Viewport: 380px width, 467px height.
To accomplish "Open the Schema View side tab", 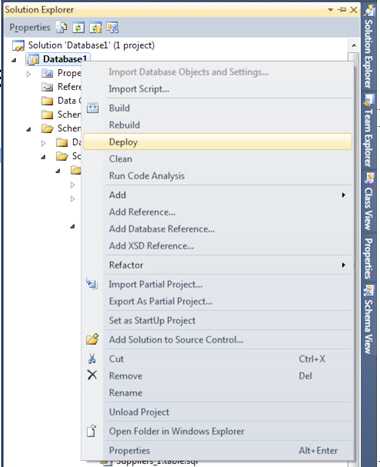I will (367, 320).
